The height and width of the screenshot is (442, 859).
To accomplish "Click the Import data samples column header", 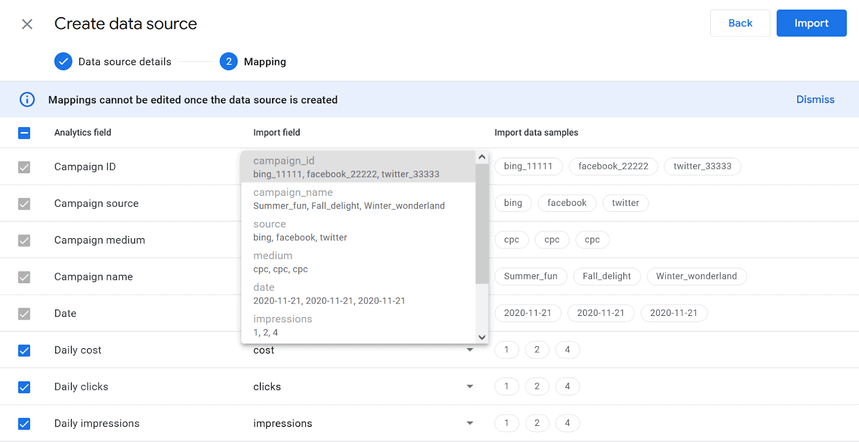I will (x=536, y=133).
